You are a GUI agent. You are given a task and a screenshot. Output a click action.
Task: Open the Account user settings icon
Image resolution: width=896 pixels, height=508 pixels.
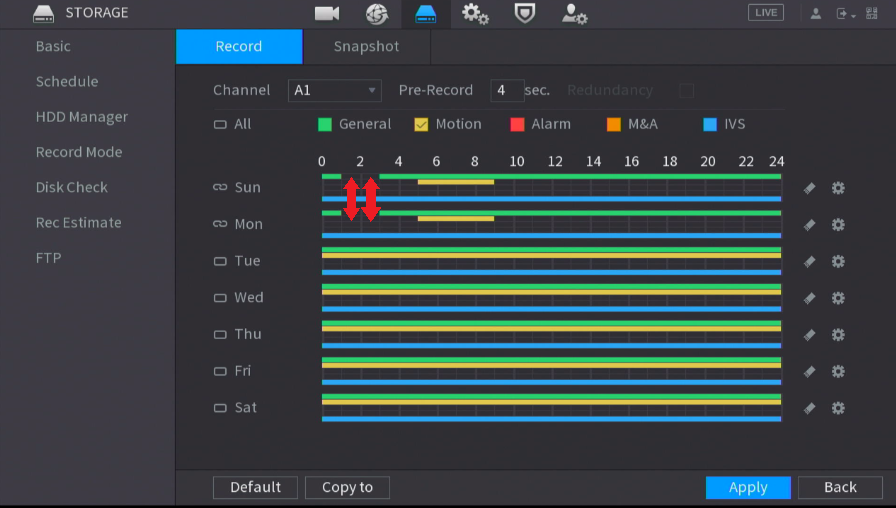click(x=574, y=14)
